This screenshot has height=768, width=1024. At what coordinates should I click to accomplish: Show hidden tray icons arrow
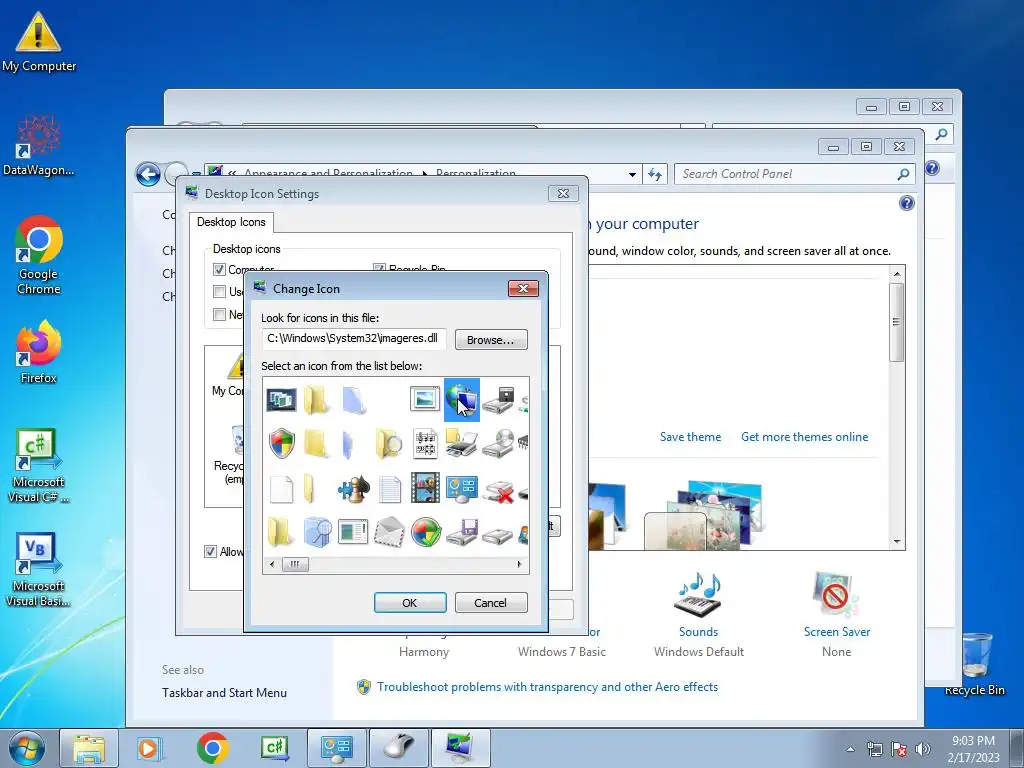coord(850,749)
